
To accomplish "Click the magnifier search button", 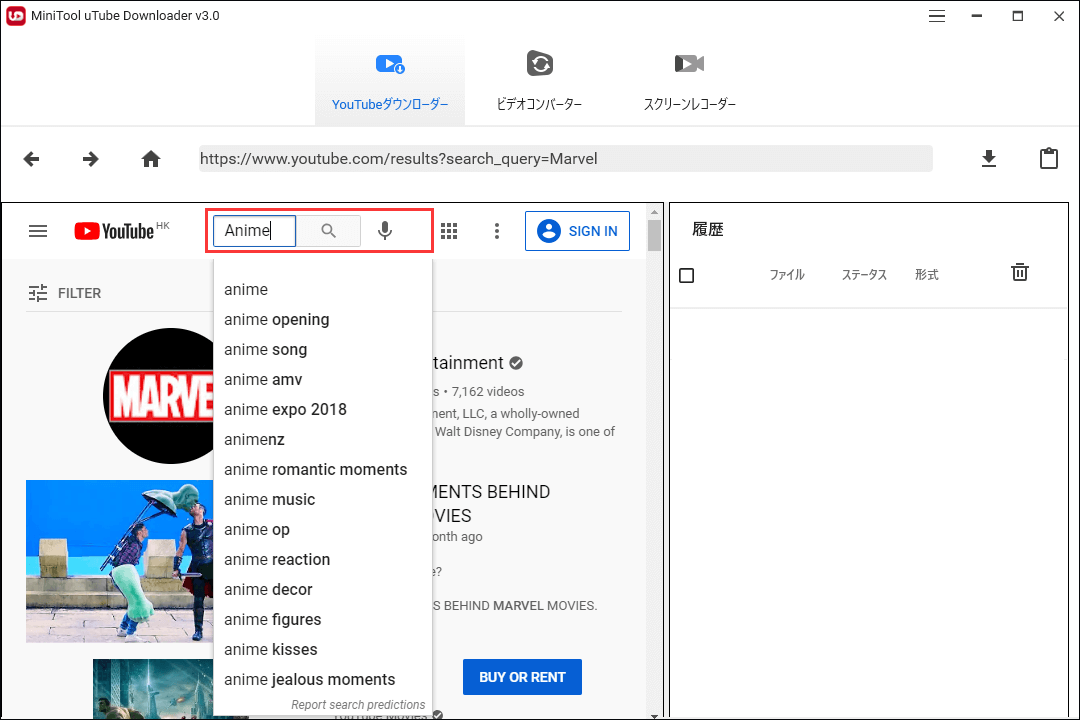I will [x=329, y=231].
